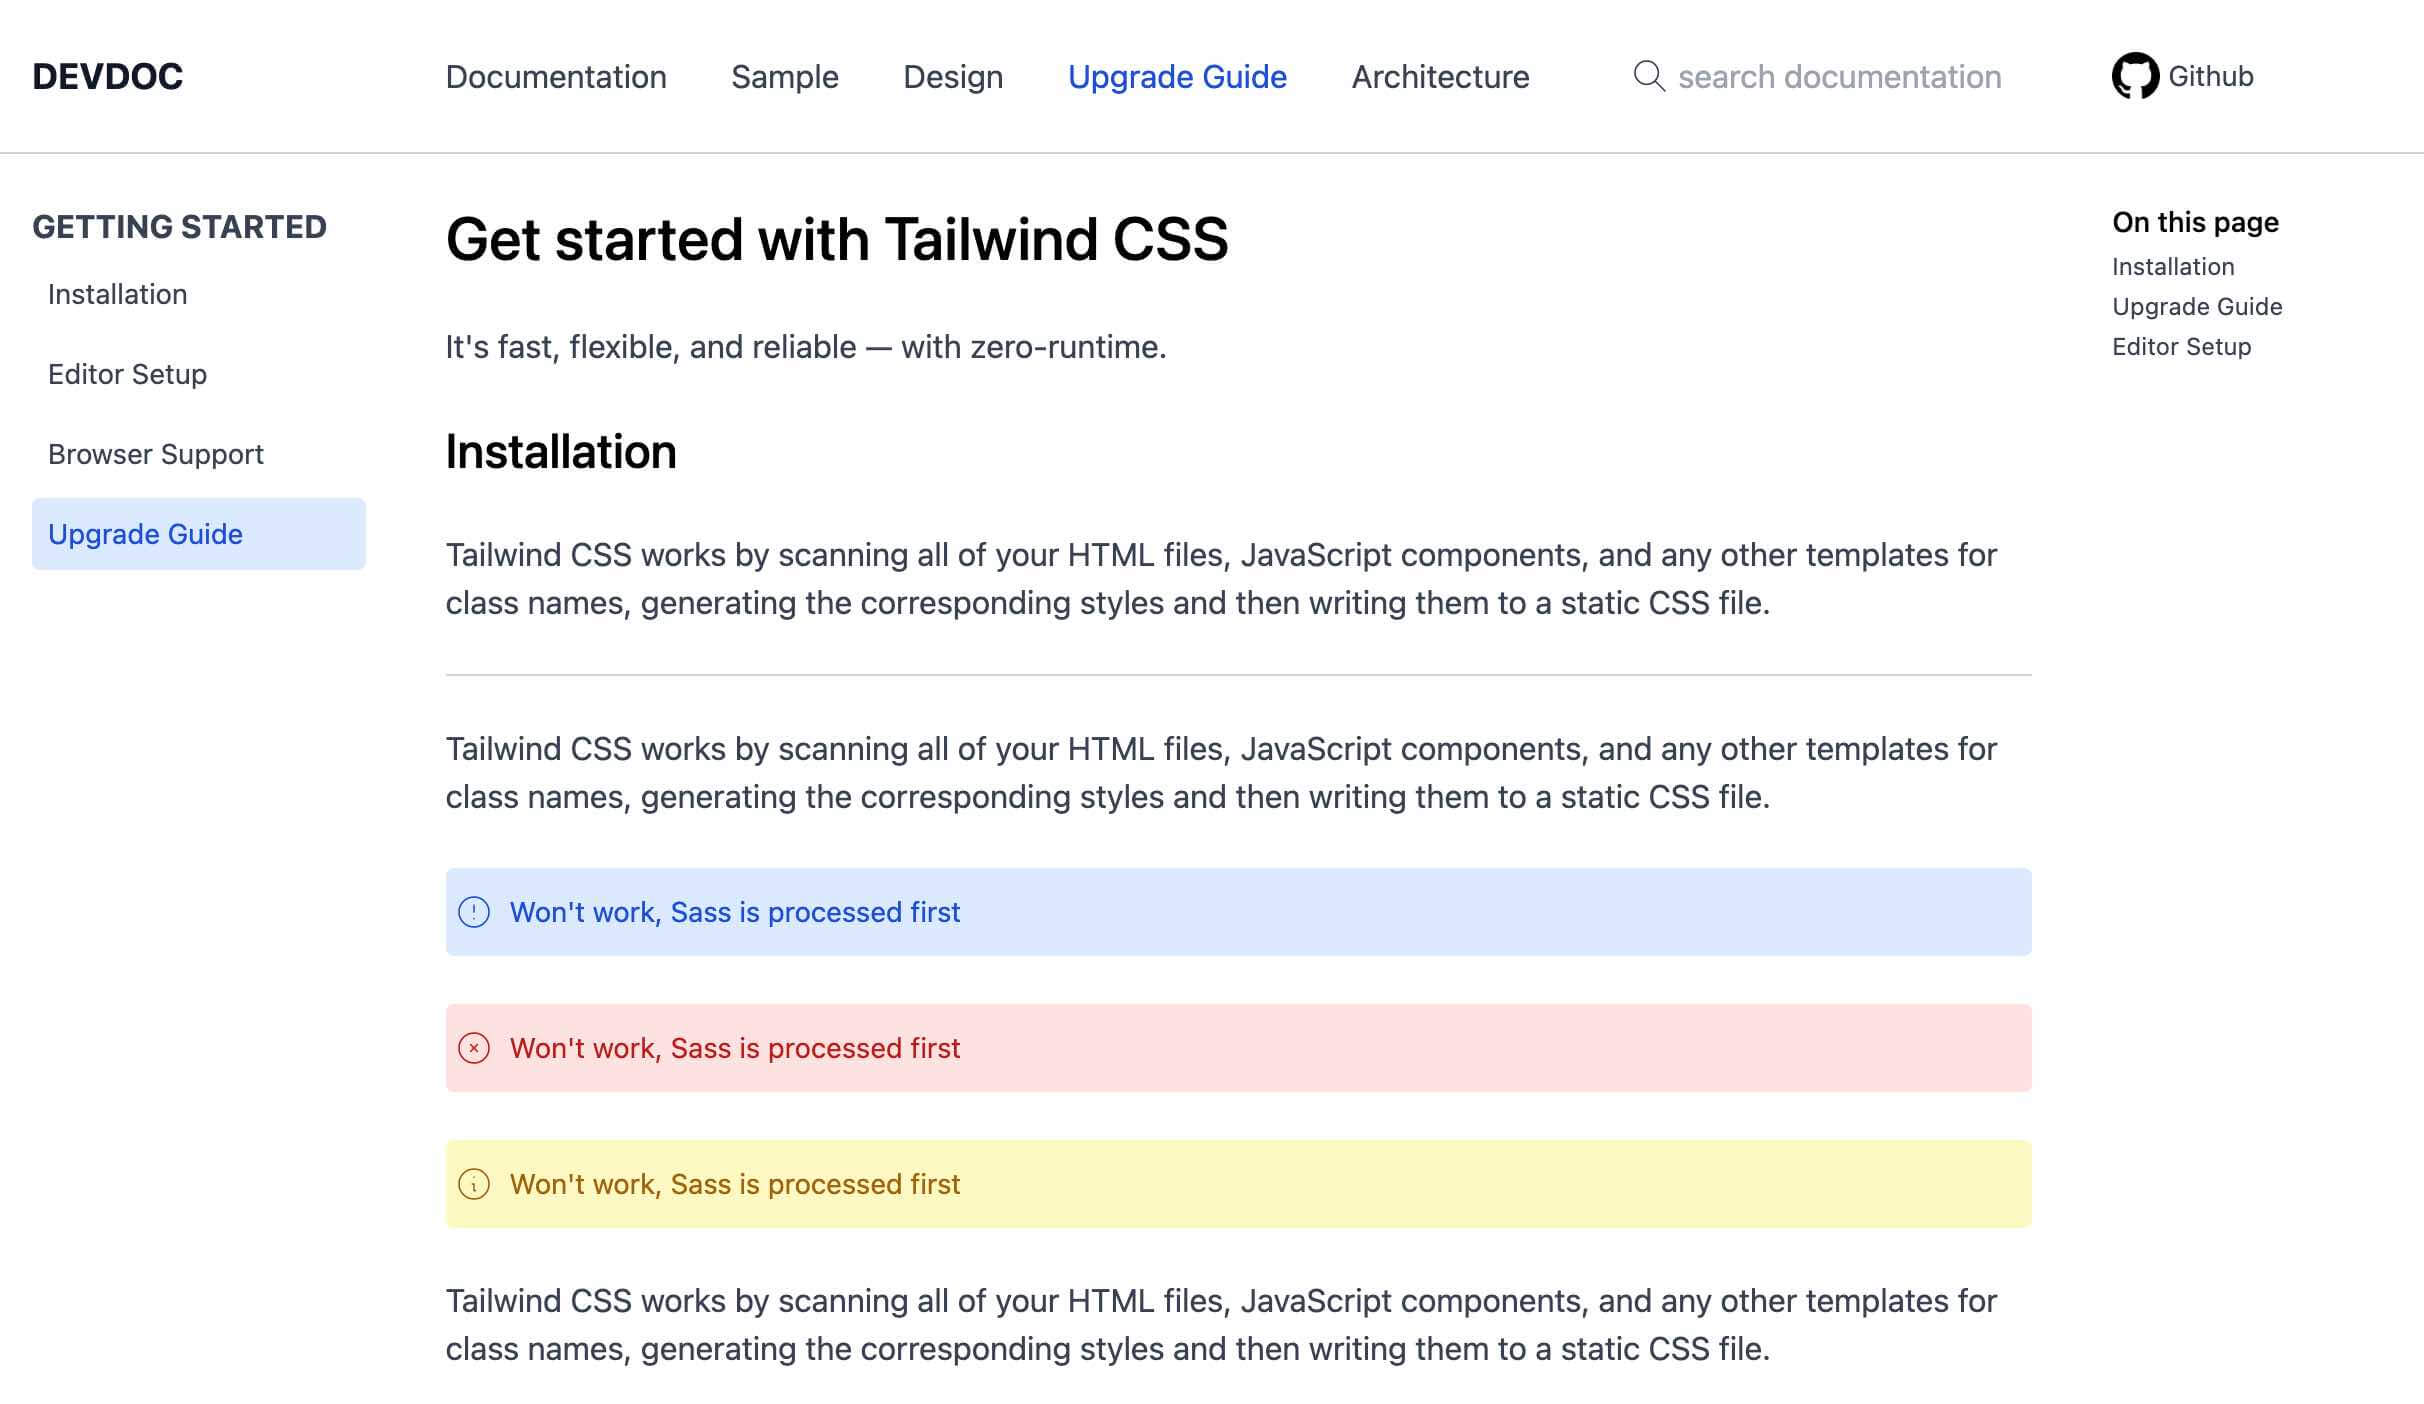The image size is (2424, 1404).
Task: Go to the Sample nav item
Action: pyautogui.click(x=785, y=77)
